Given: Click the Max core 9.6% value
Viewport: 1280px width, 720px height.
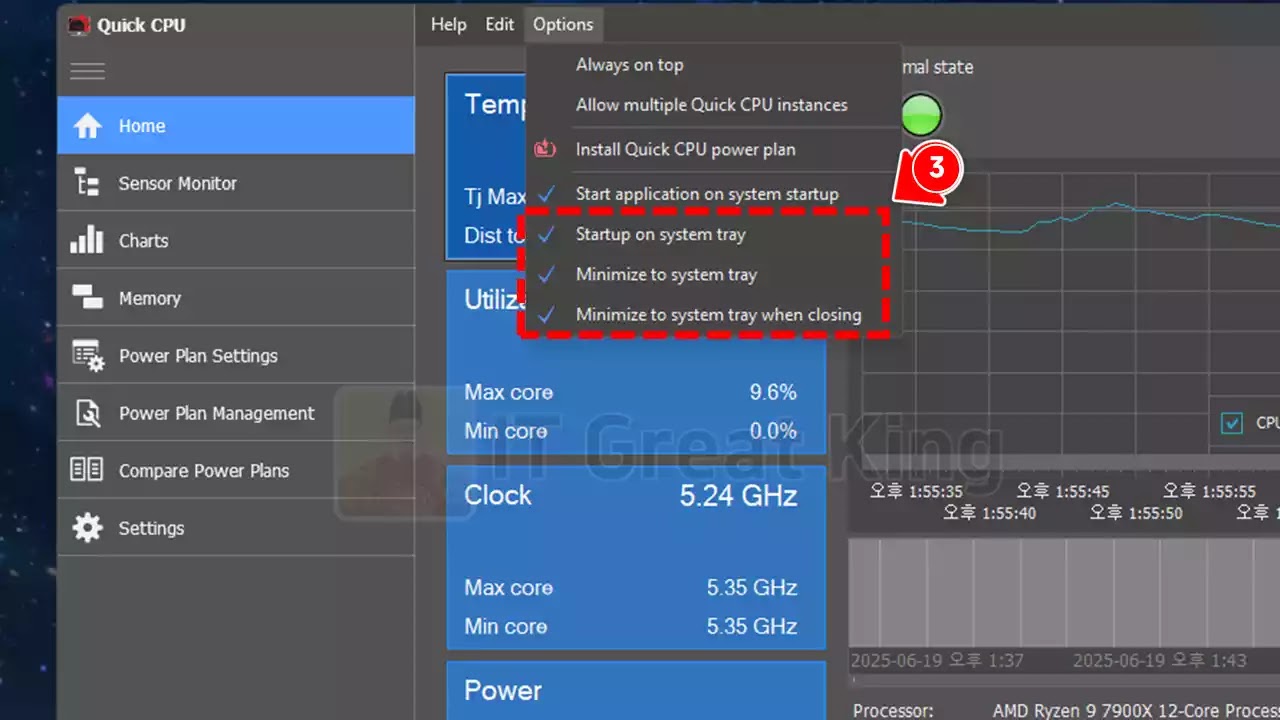Looking at the screenshot, I should coord(773,393).
